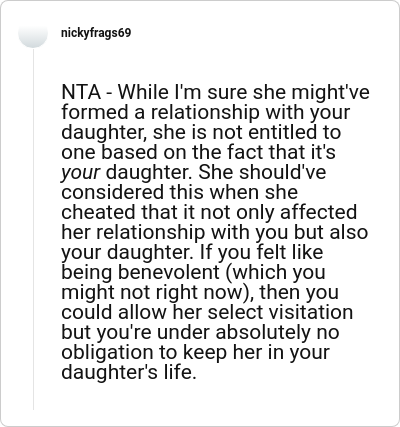This screenshot has width=400, height=427.
Task: Click the word "benevolent" in the comment
Action: tap(169, 272)
